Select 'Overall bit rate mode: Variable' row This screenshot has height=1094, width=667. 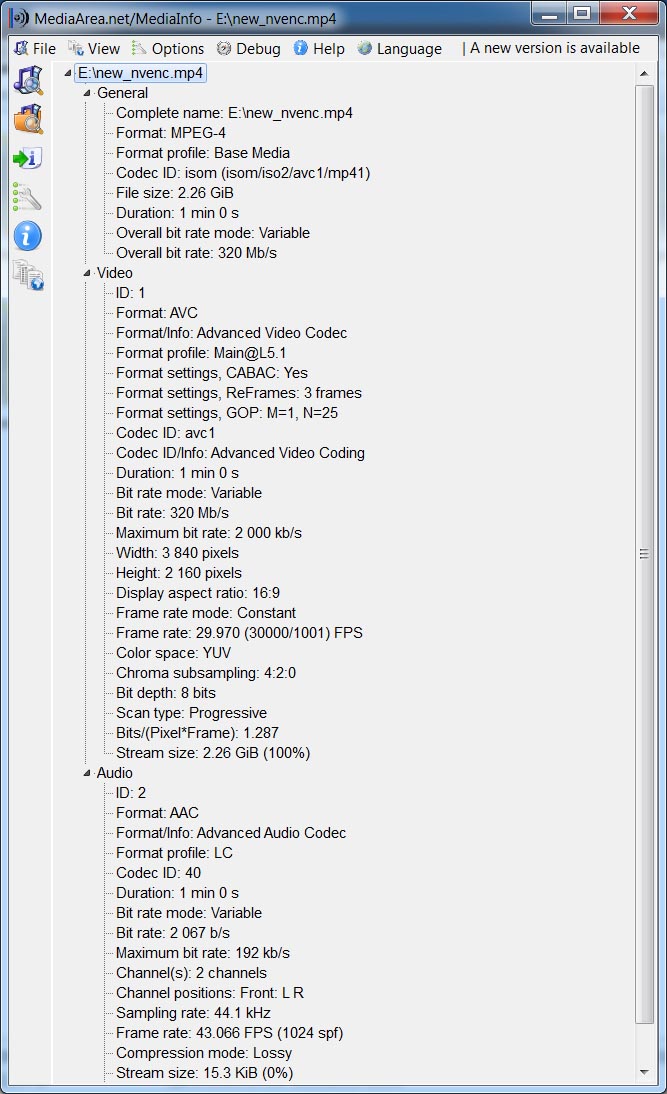point(213,233)
